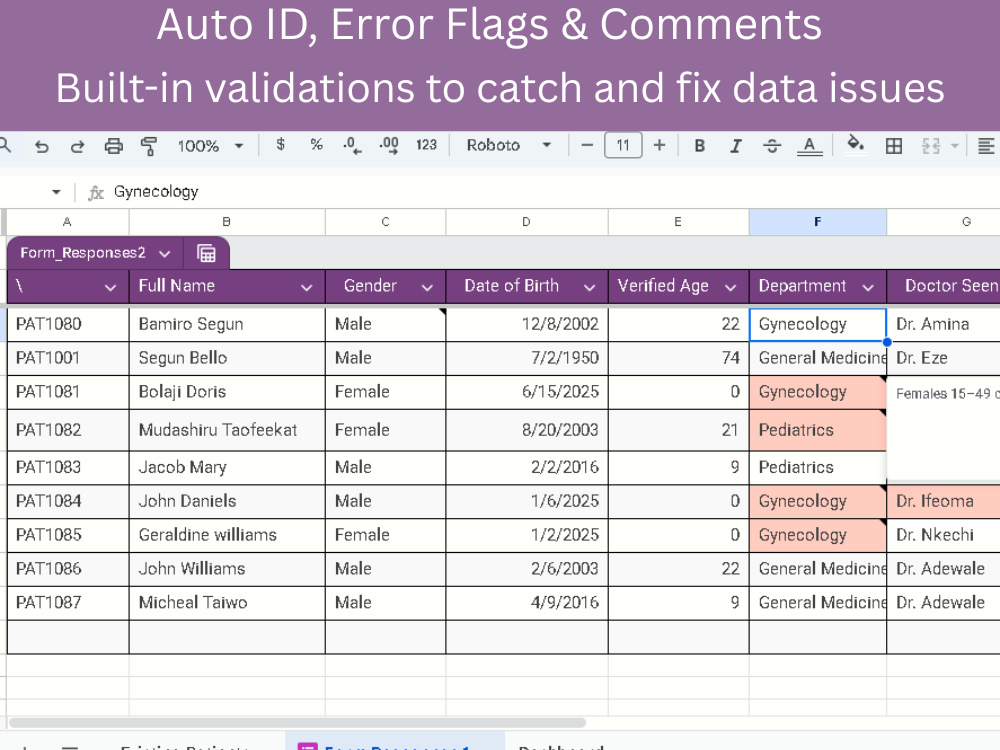Click merge cells icon
Image resolution: width=1000 pixels, height=750 pixels.
pyautogui.click(x=931, y=146)
